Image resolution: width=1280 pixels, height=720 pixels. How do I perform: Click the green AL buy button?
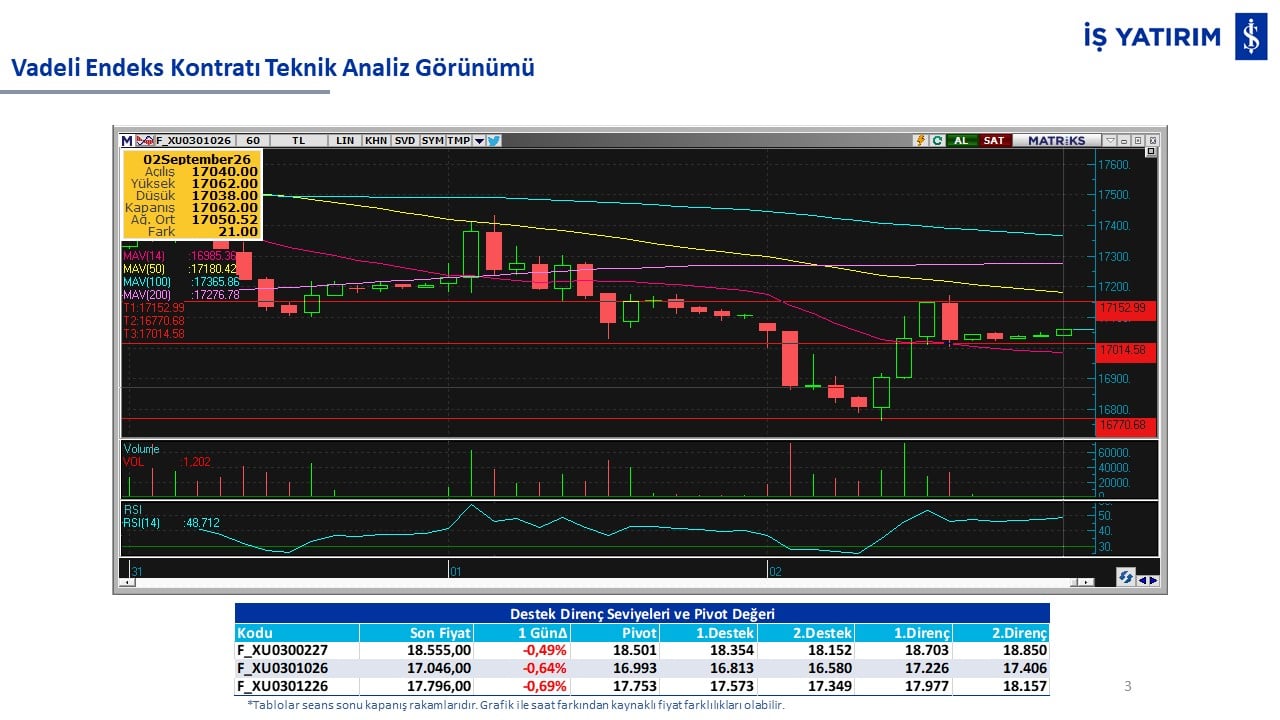click(961, 141)
